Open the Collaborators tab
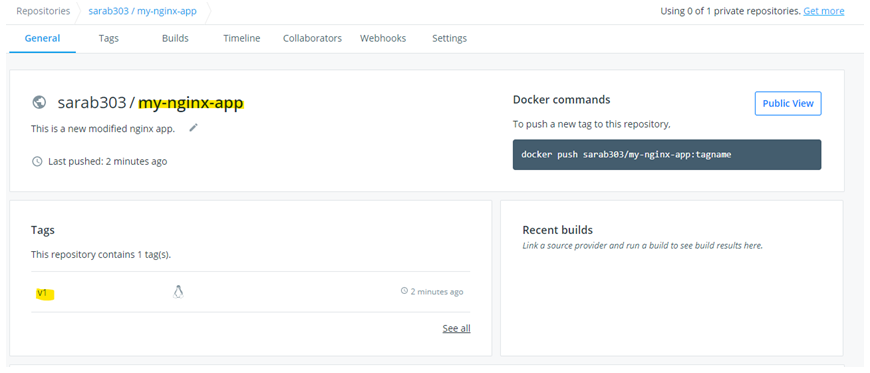Screen dimensions: 870x373 click(x=312, y=38)
